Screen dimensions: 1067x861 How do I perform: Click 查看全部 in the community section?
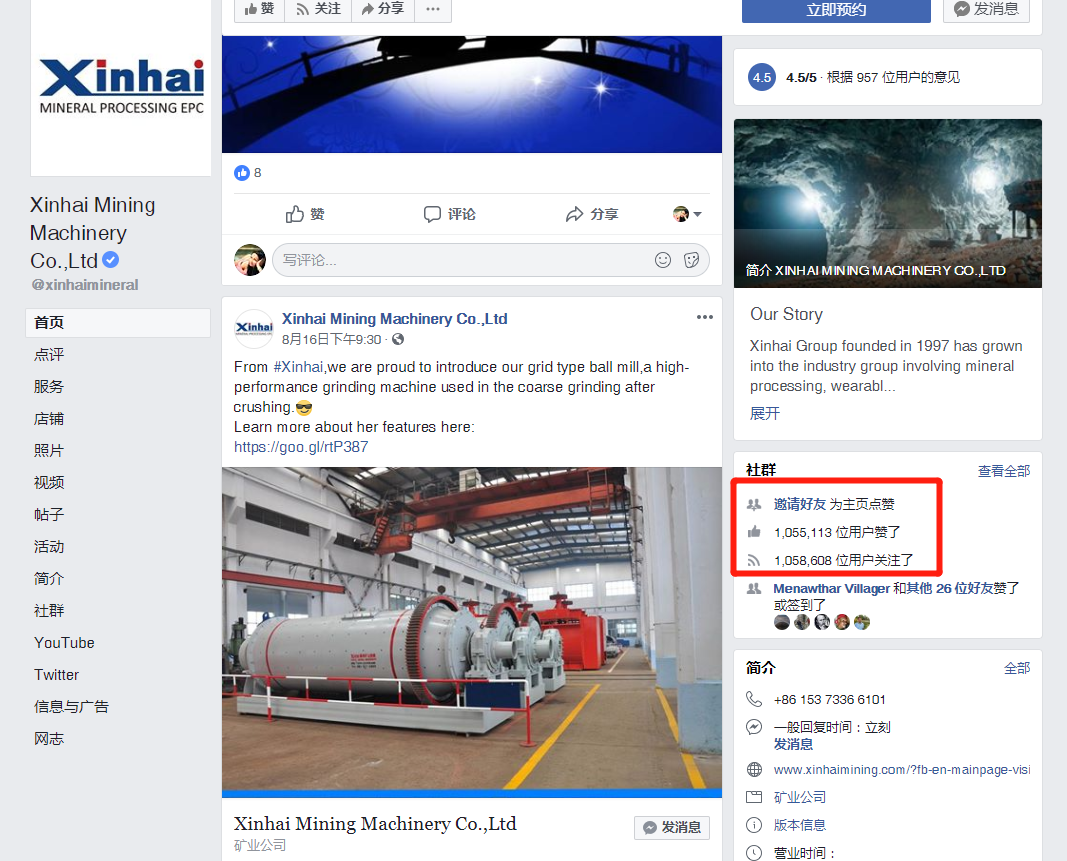click(x=1004, y=471)
